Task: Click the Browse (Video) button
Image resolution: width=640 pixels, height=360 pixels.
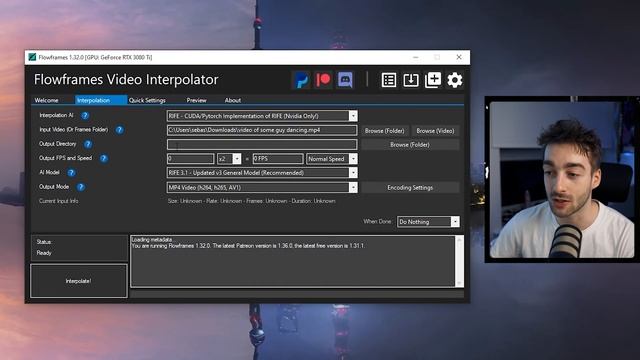Action: coord(435,131)
